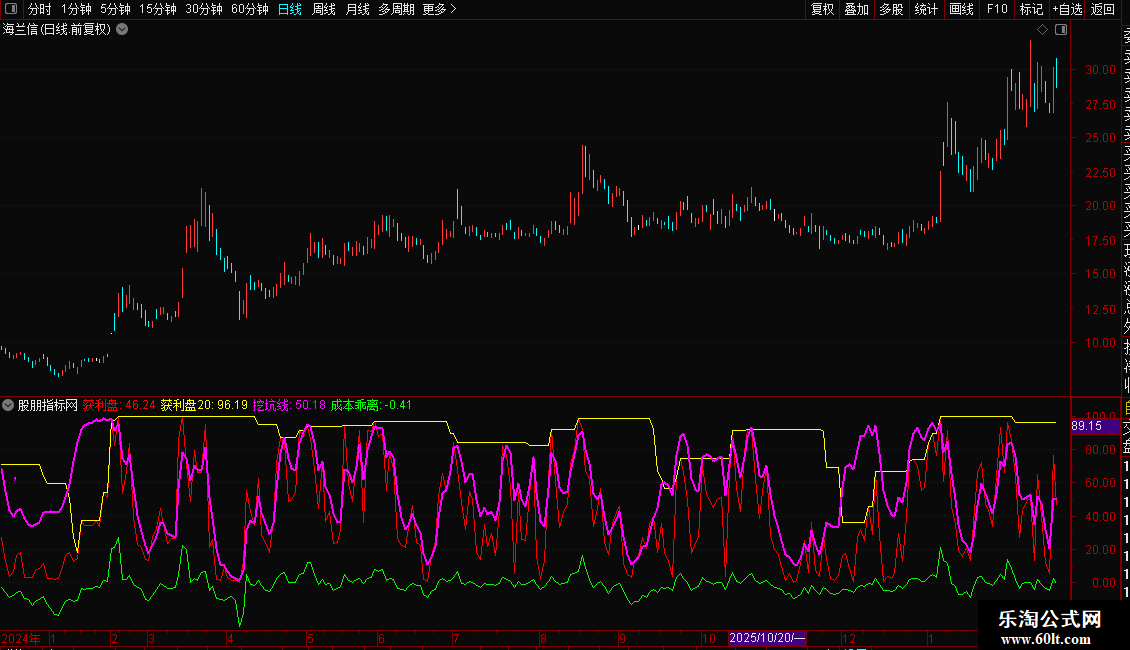1130x650 pixels.
Task: Click the diamond icon in main chart corner
Action: [1042, 30]
